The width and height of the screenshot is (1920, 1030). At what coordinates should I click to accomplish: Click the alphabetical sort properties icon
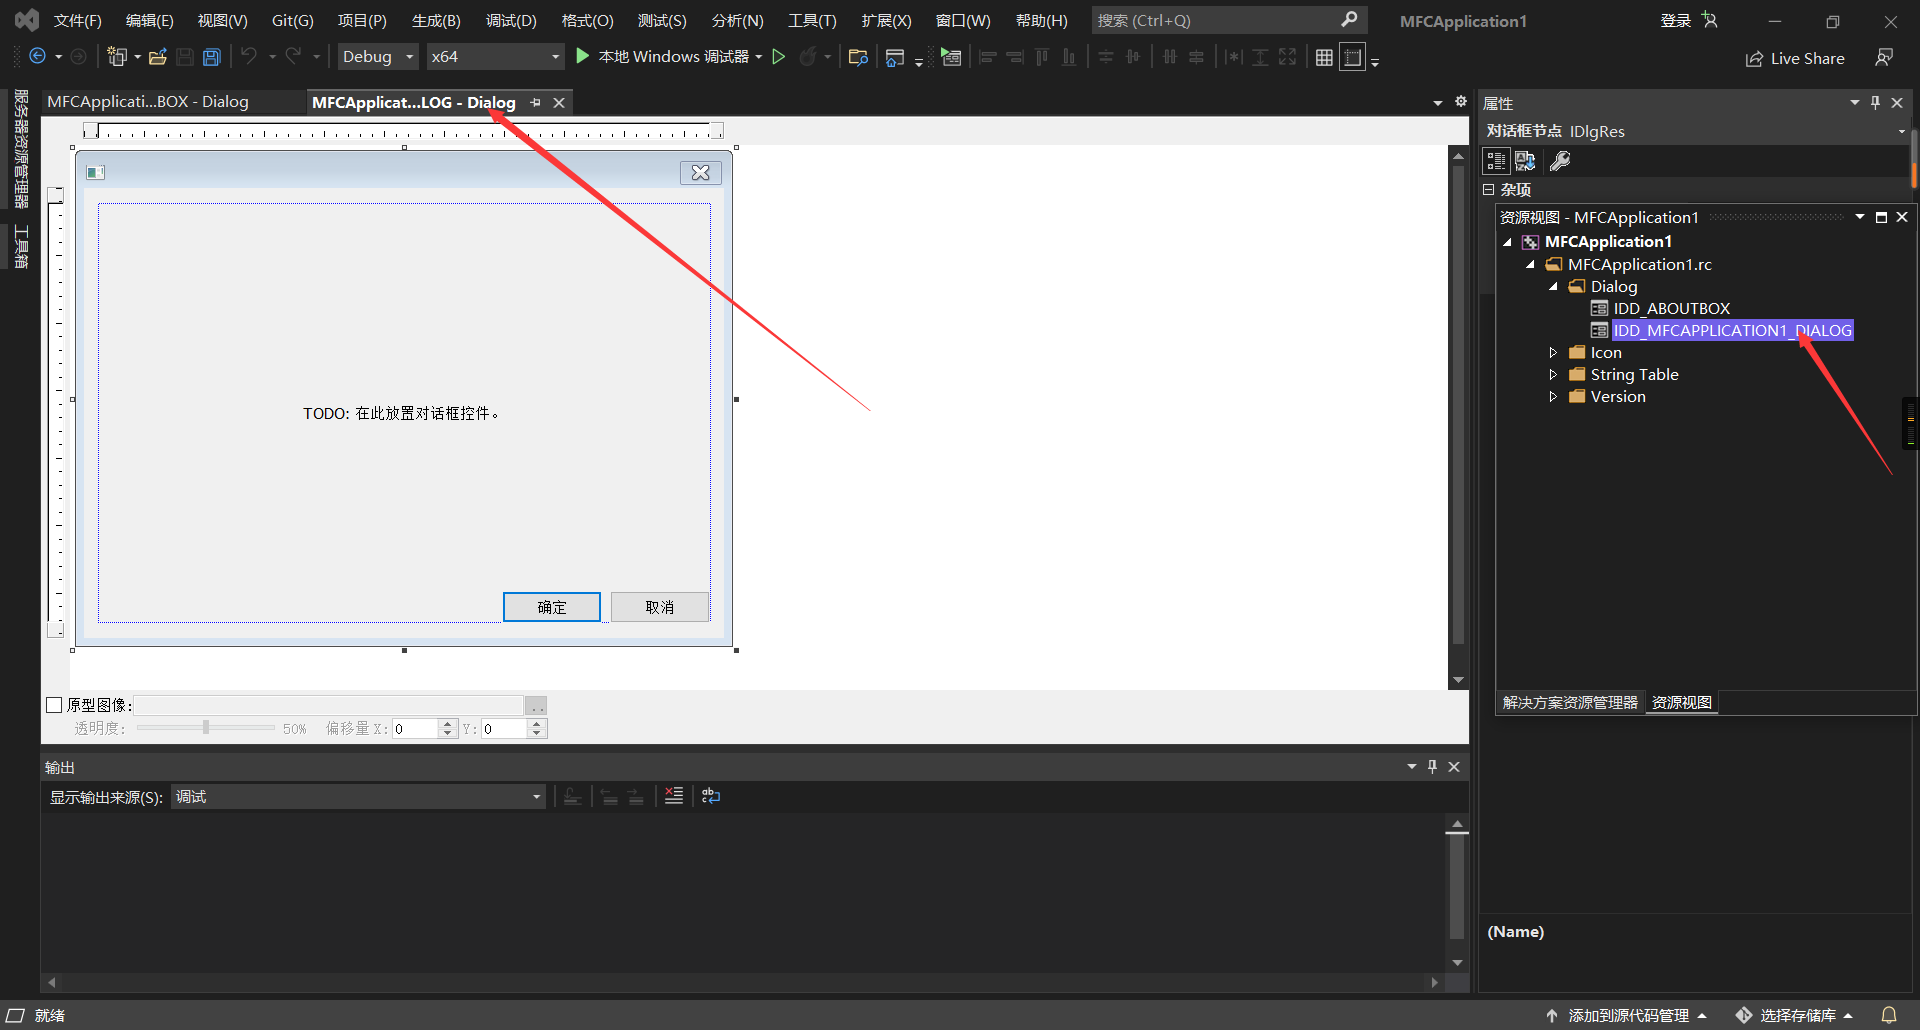pyautogui.click(x=1525, y=160)
